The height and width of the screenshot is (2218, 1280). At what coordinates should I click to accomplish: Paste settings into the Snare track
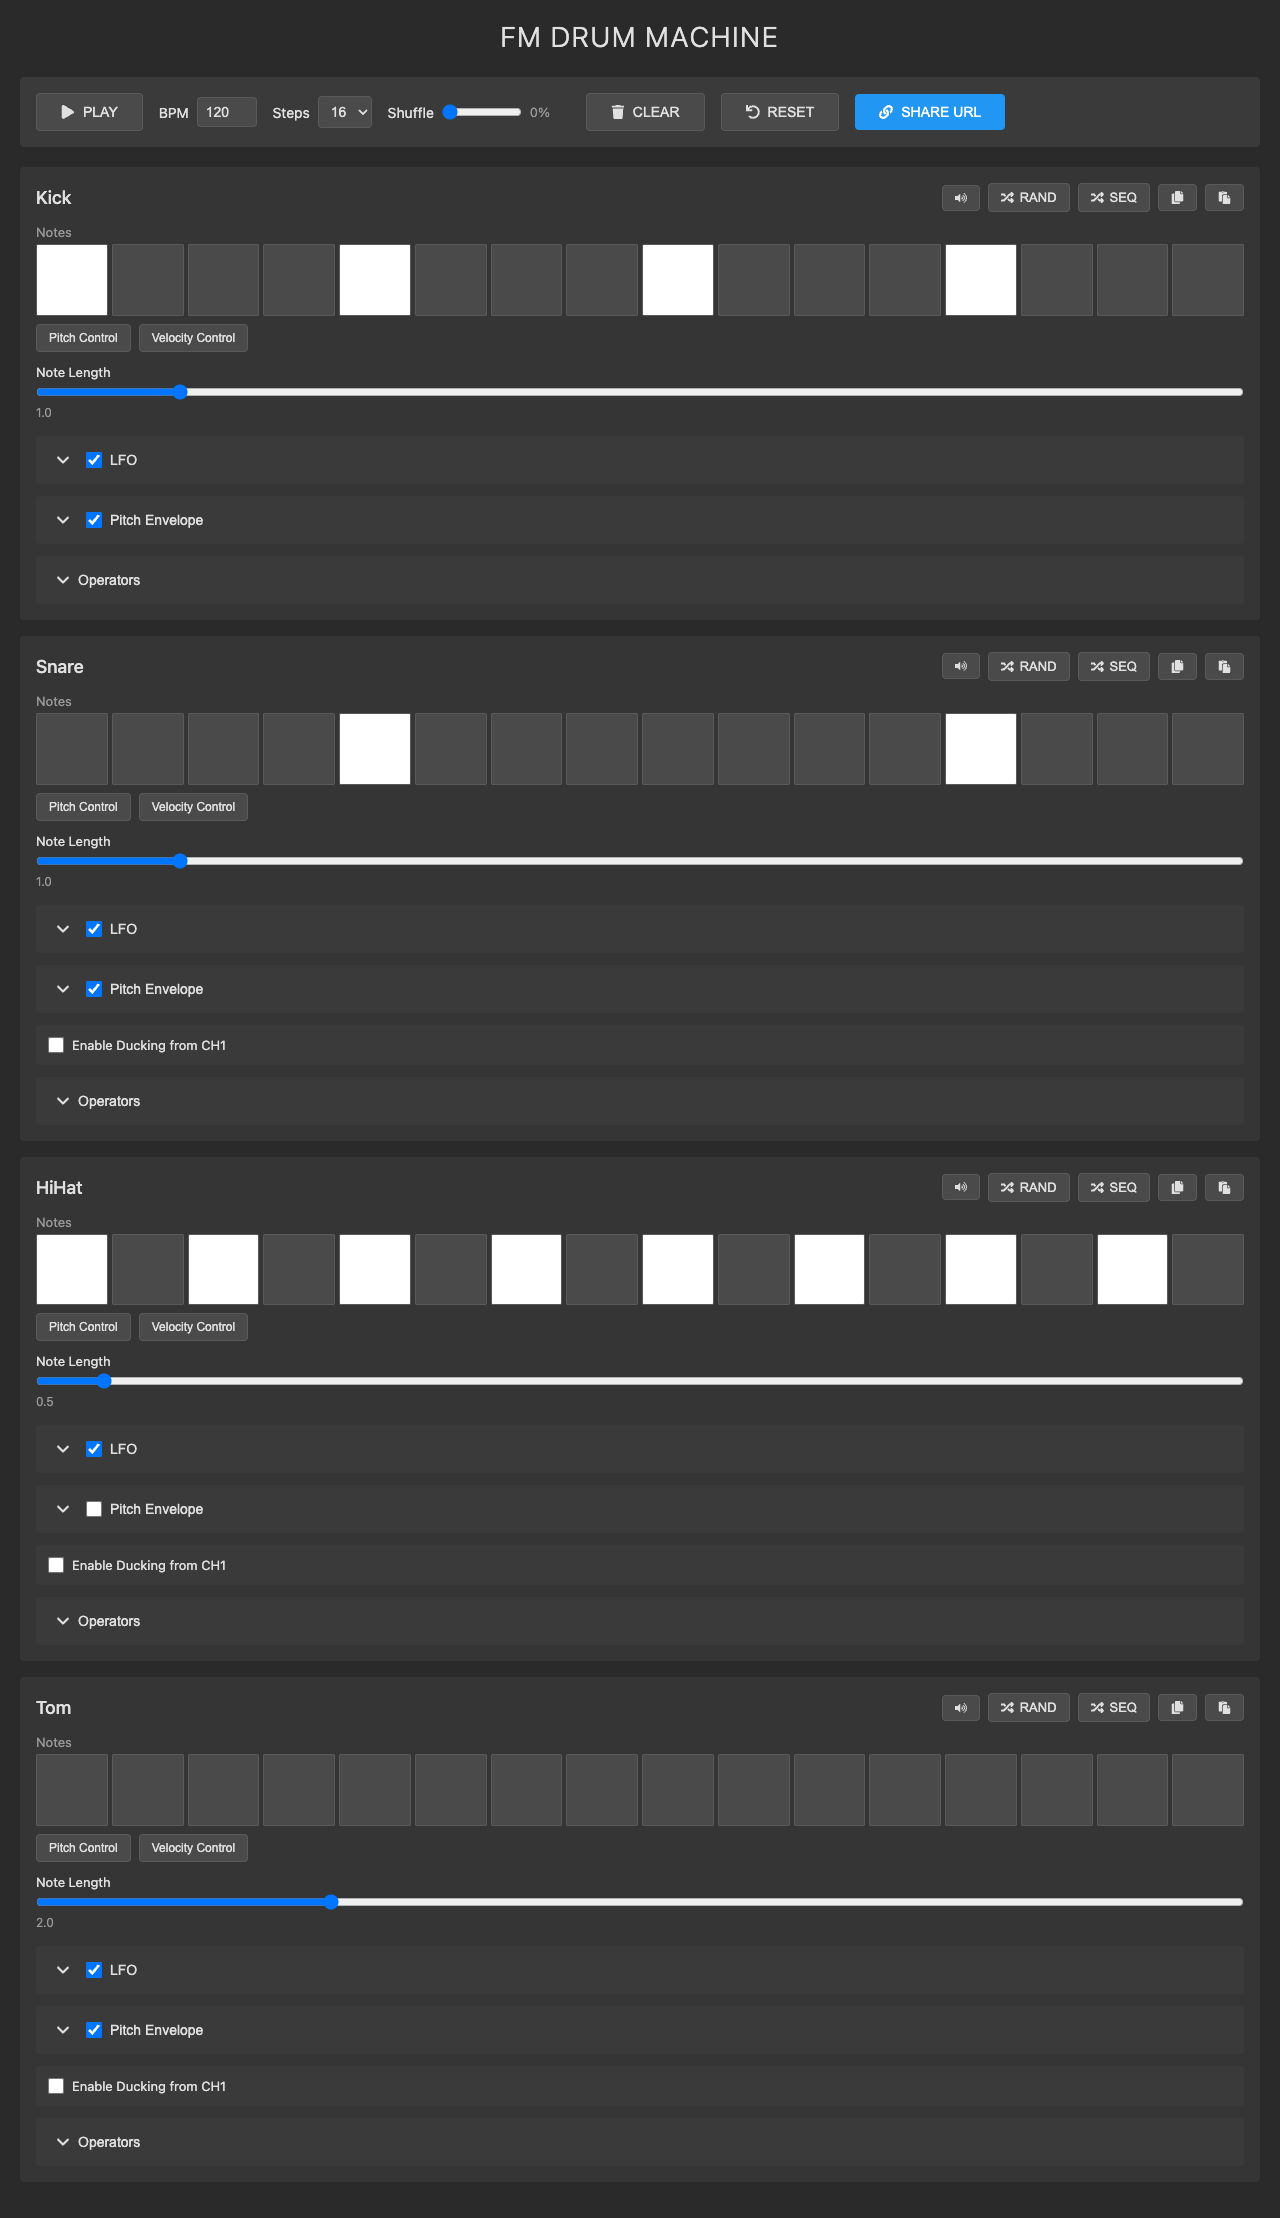point(1224,667)
